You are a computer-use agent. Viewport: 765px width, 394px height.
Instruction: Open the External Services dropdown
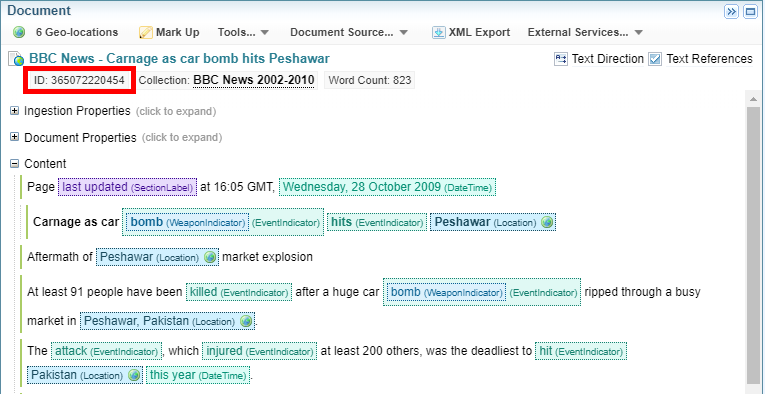tap(585, 33)
